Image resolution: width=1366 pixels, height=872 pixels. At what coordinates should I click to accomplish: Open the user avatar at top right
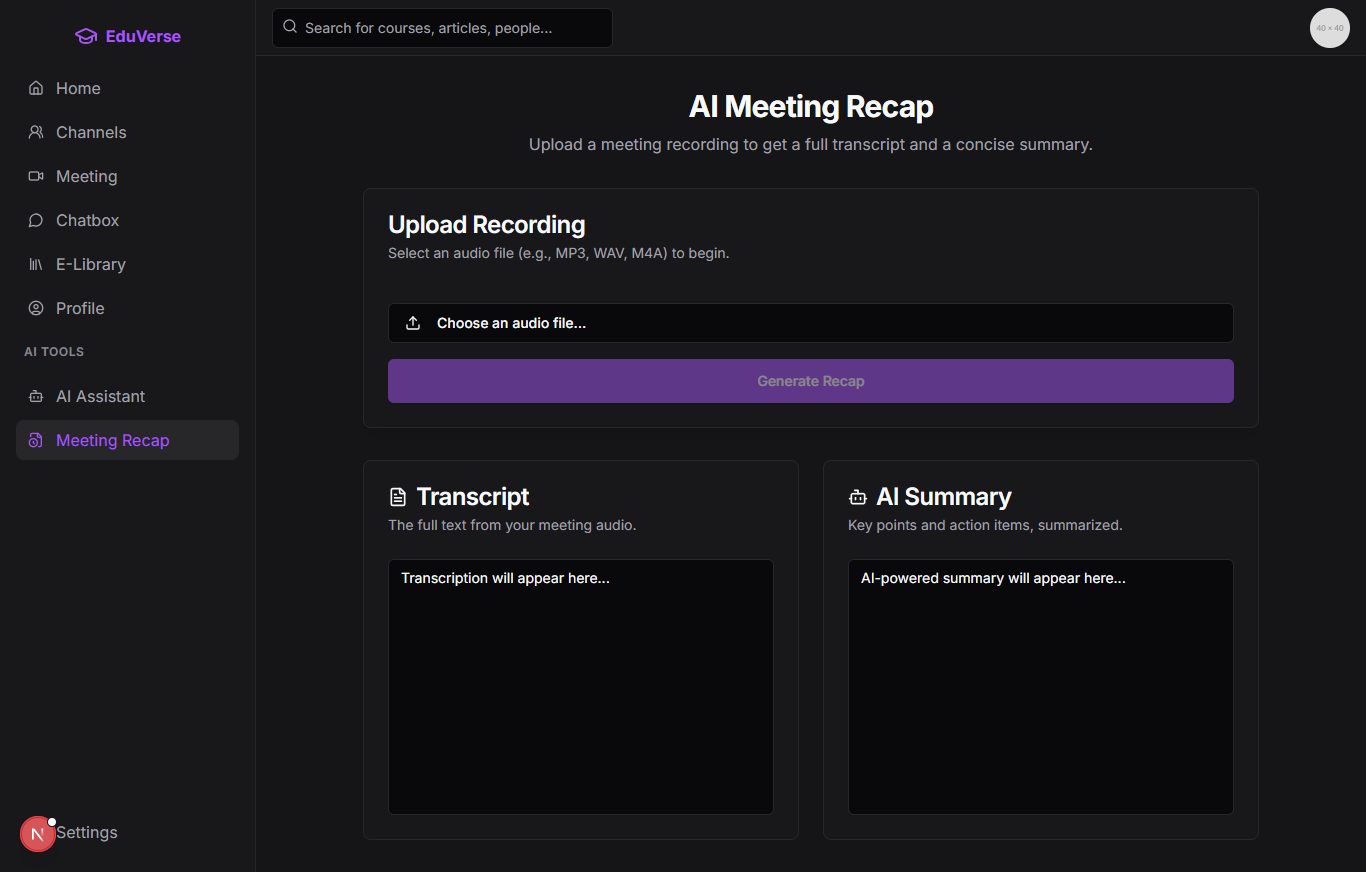[1330, 28]
